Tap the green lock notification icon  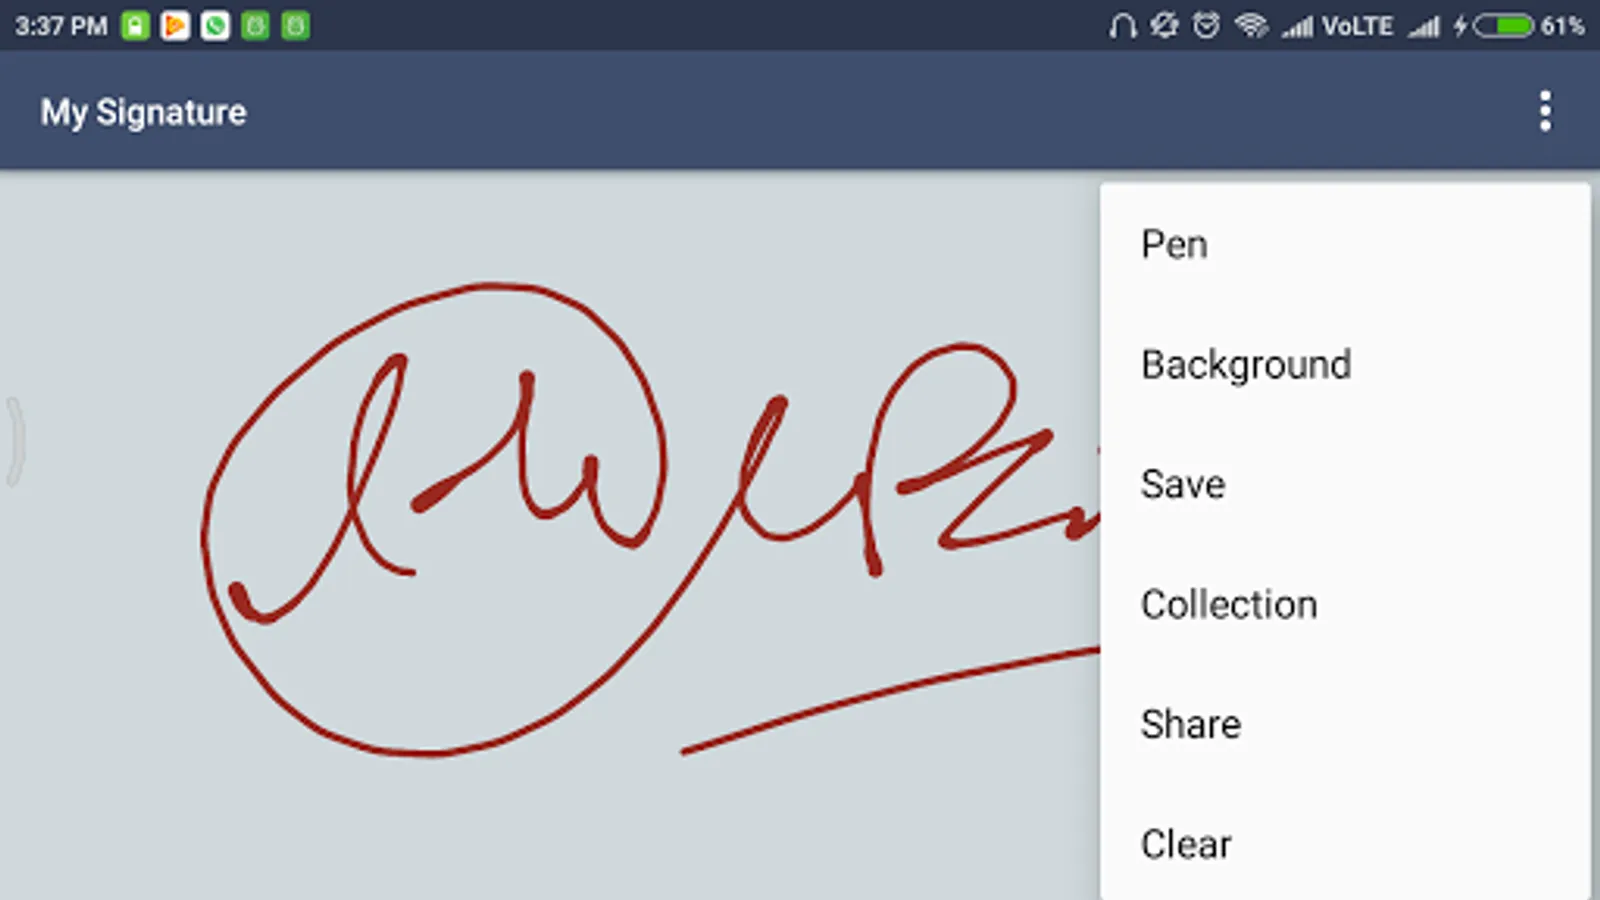click(x=135, y=26)
